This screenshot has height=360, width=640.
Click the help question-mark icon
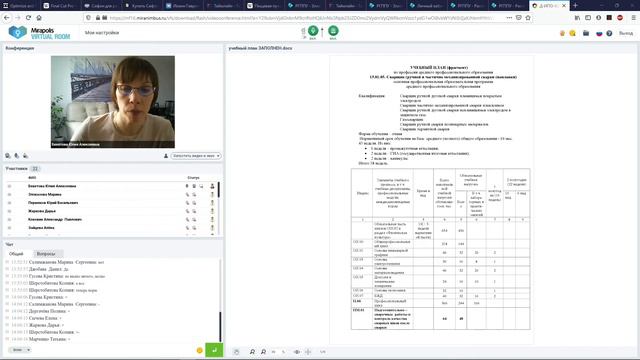[609, 33]
